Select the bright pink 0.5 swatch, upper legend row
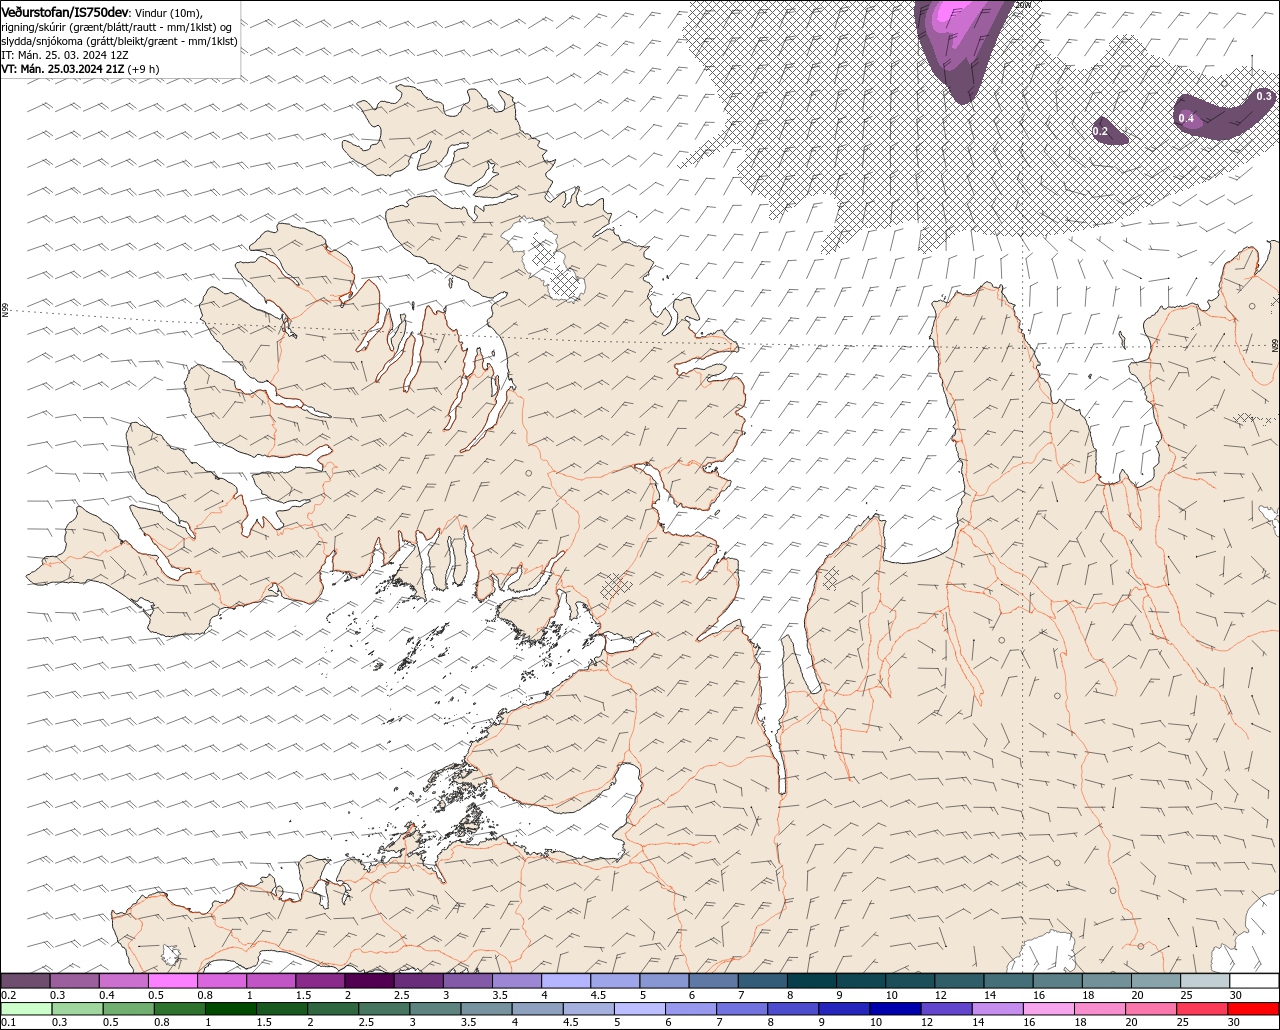Viewport: 1280px width, 1030px height. 172,981
